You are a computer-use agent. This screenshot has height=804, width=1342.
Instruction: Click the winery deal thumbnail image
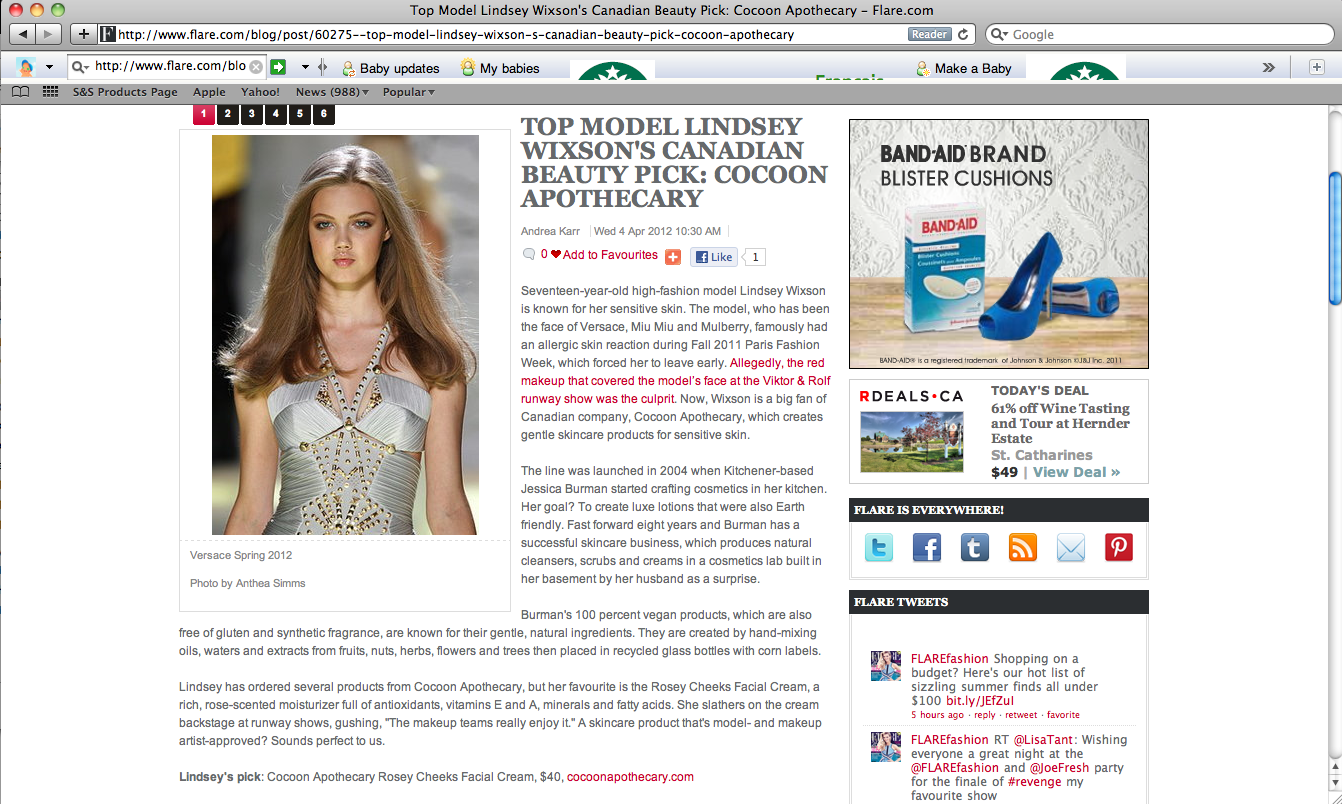tap(911, 442)
